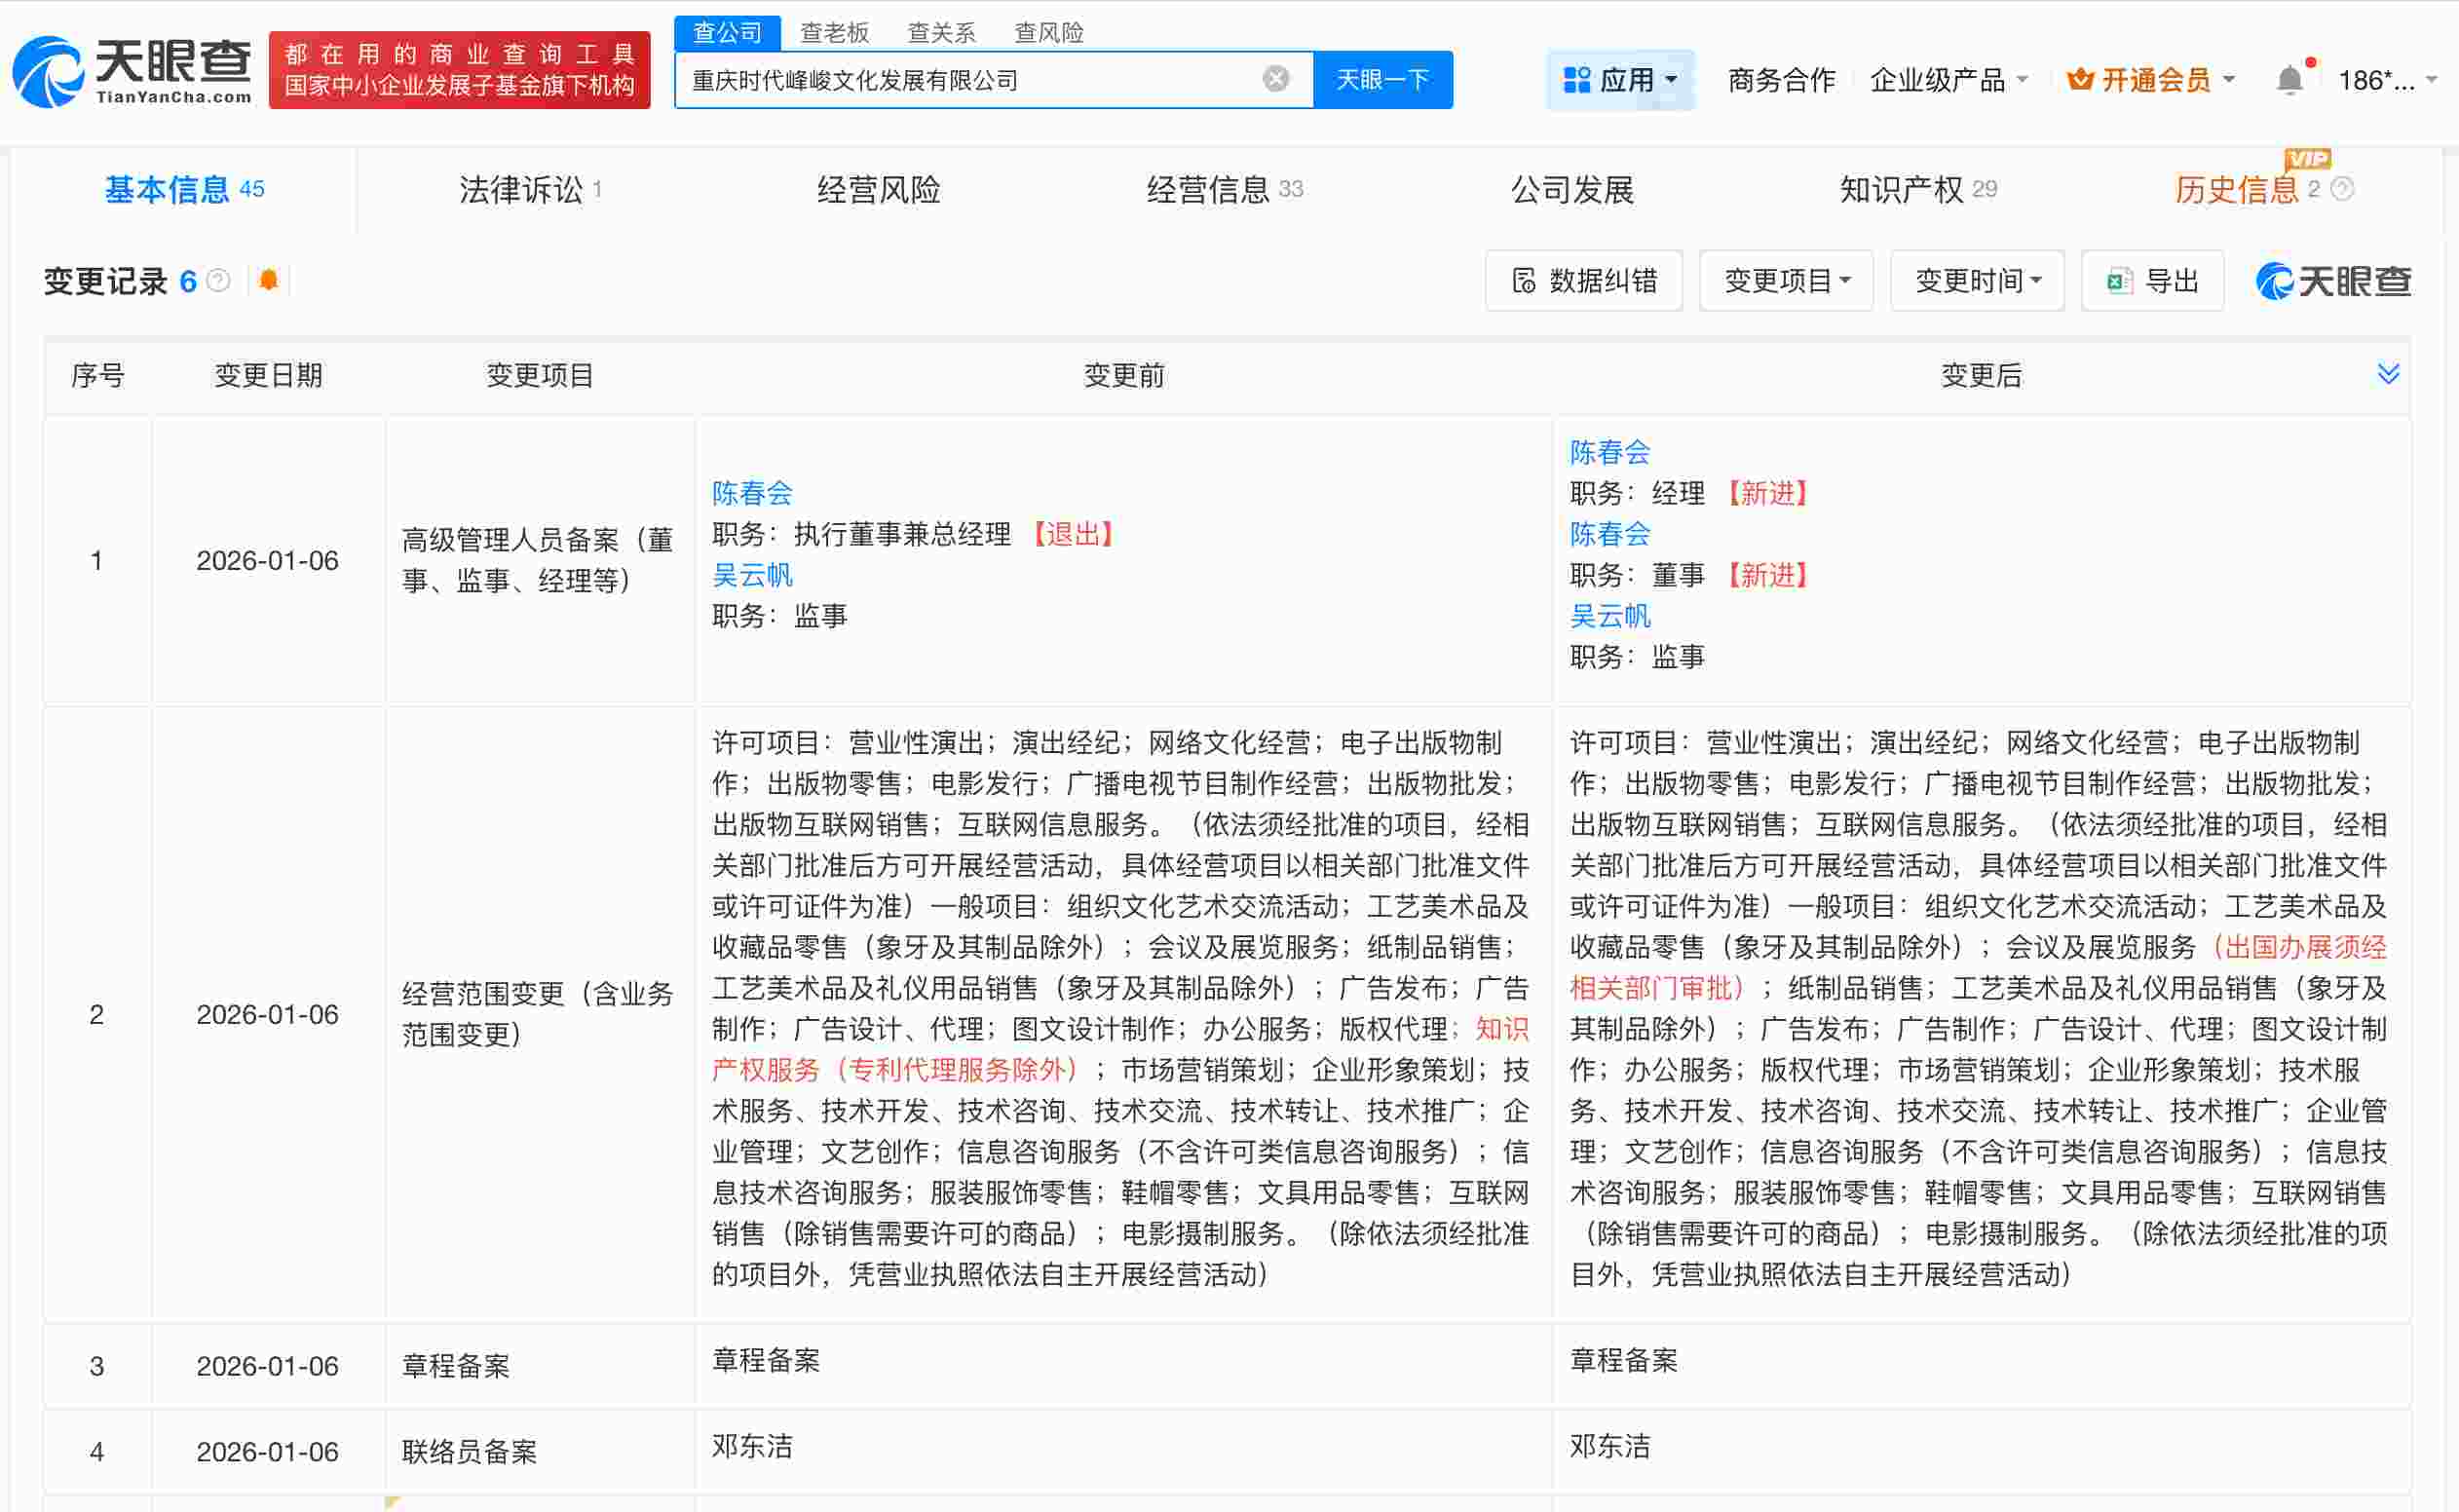The height and width of the screenshot is (1512, 2459).
Task: Open the 变更项目 filter dropdown
Action: point(1786,281)
